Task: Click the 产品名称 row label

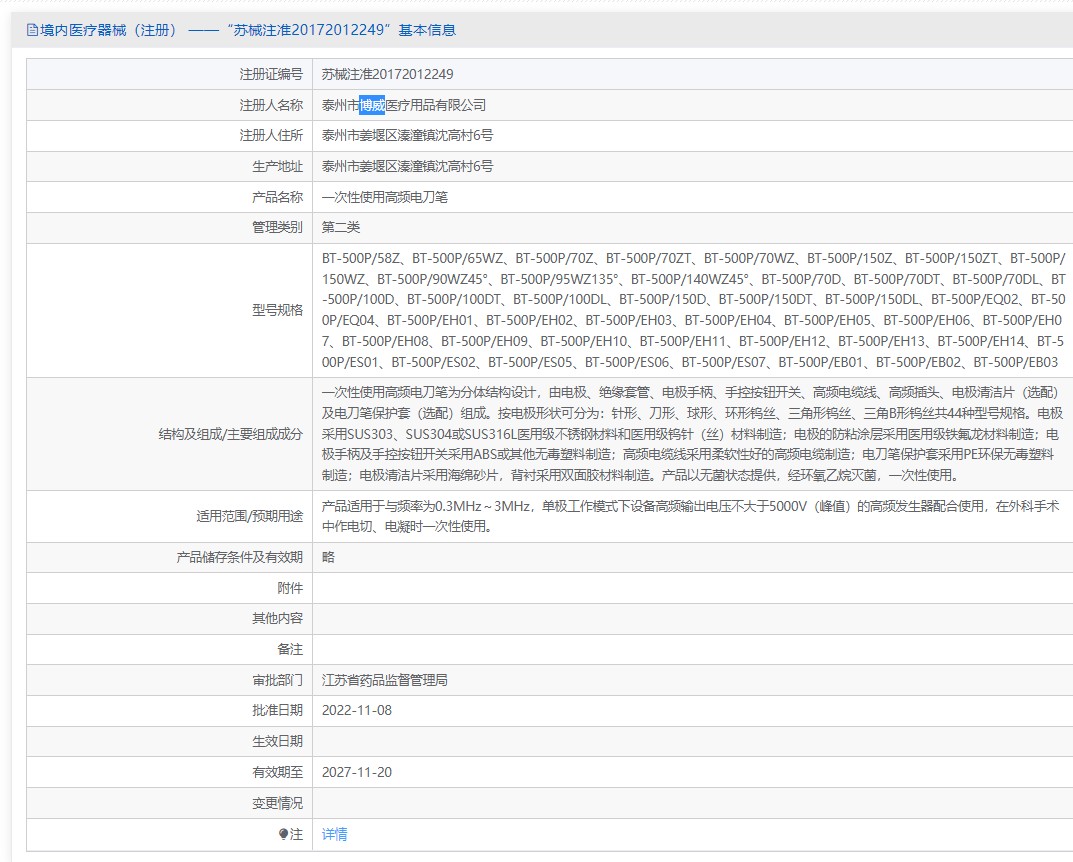Action: 277,197
